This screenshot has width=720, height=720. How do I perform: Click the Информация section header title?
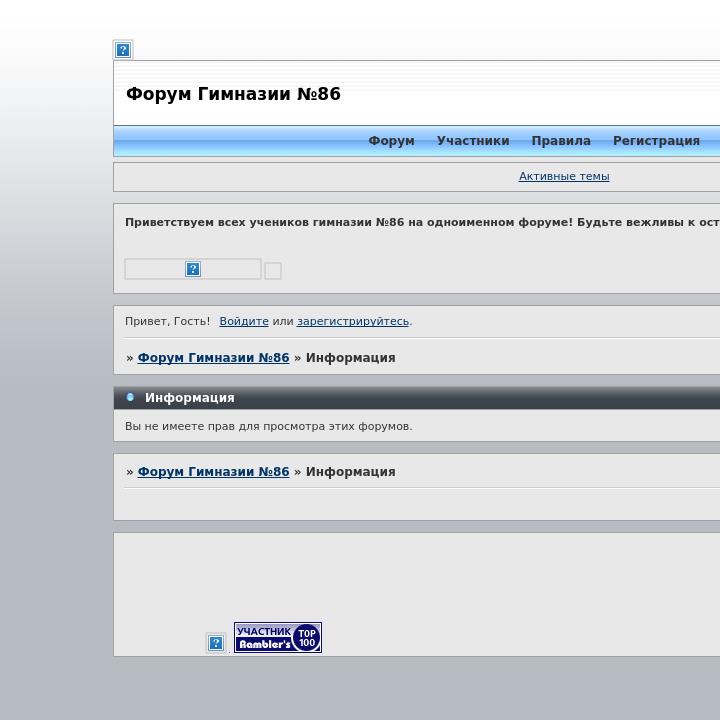190,398
